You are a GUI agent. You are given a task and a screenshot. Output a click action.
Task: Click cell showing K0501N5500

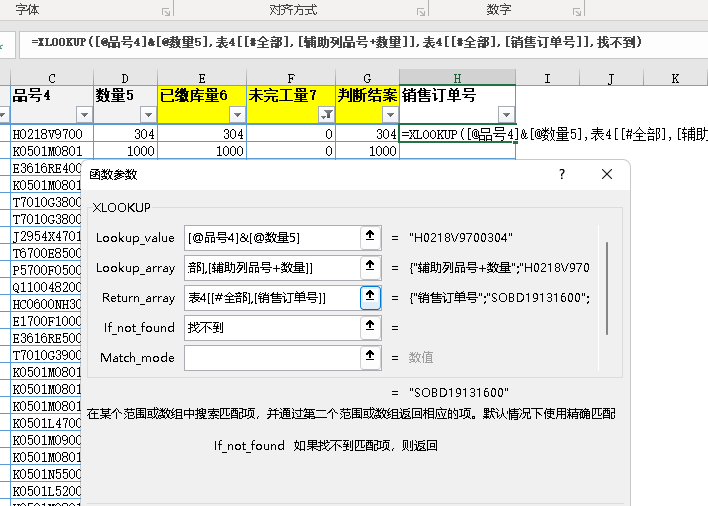(46, 474)
